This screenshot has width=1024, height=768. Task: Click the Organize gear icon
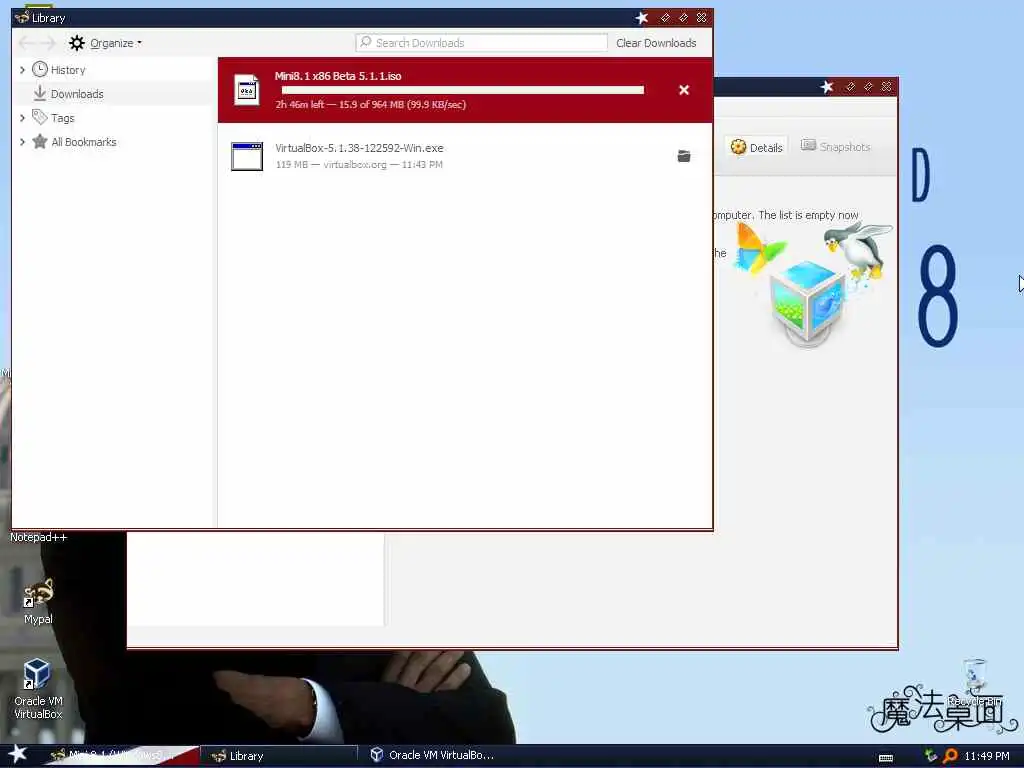(77, 43)
